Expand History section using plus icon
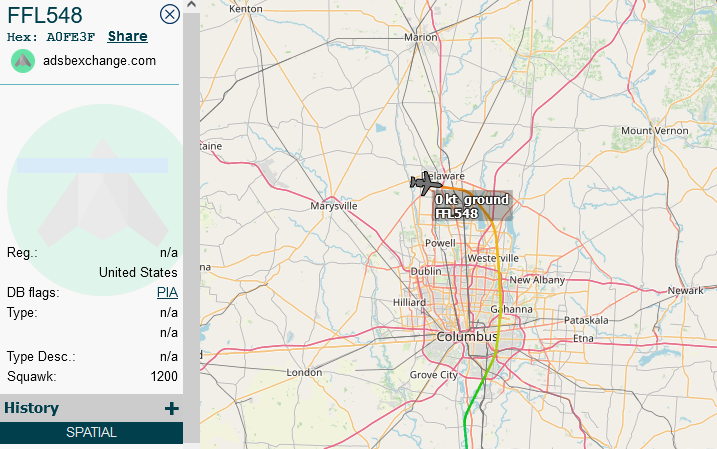Image resolution: width=717 pixels, height=449 pixels. 171,408
